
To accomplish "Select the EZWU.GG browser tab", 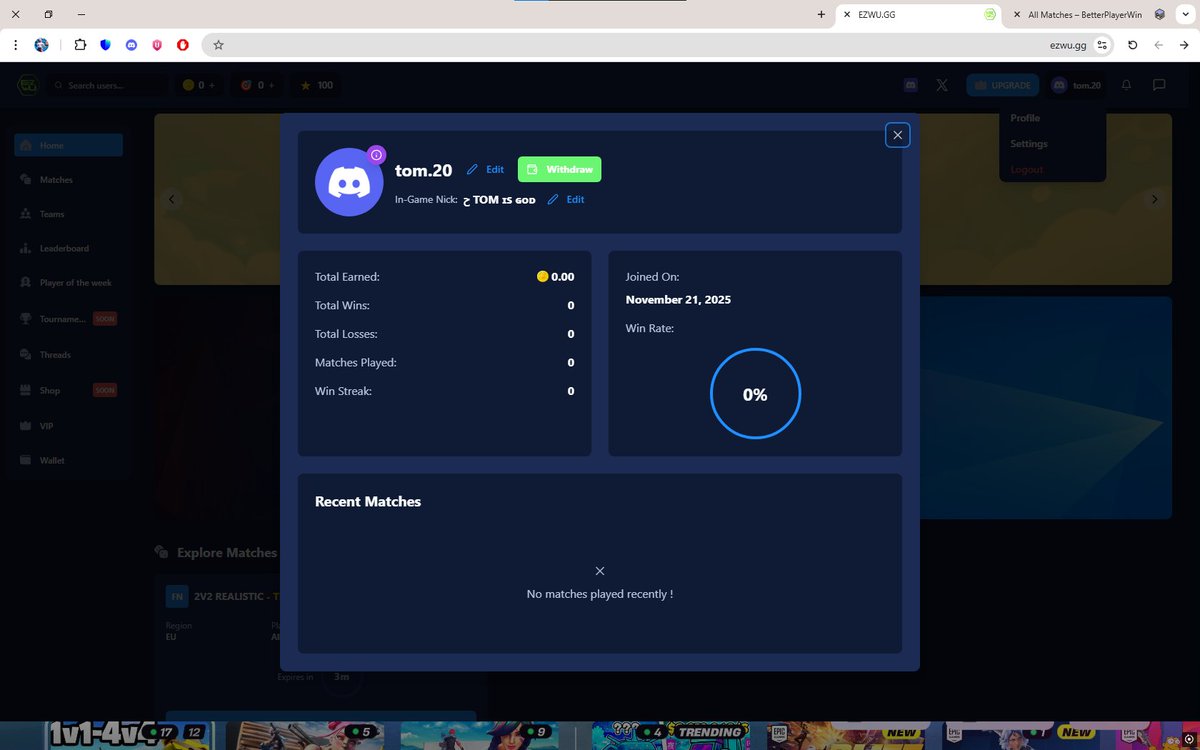I will pyautogui.click(x=920, y=15).
